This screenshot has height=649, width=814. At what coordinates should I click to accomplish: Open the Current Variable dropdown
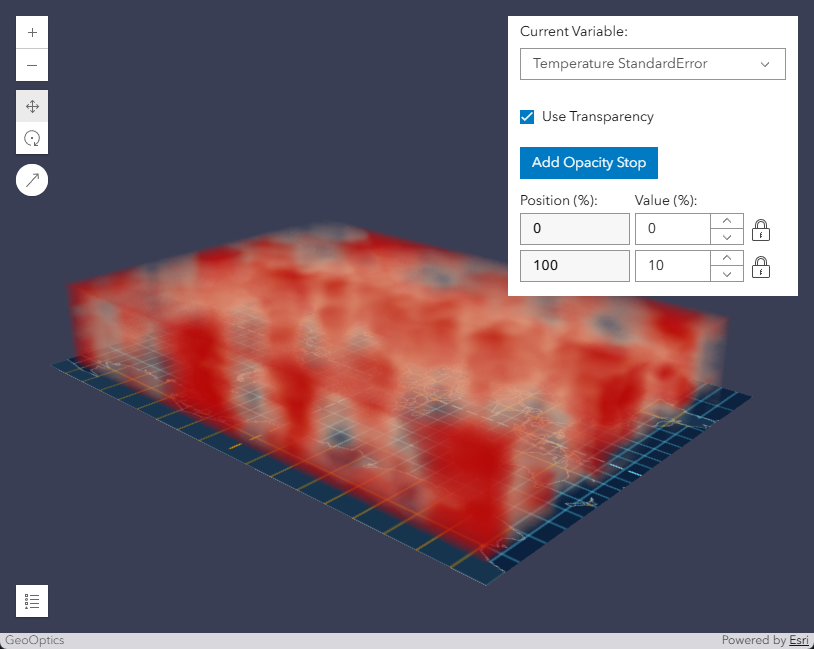pos(652,64)
